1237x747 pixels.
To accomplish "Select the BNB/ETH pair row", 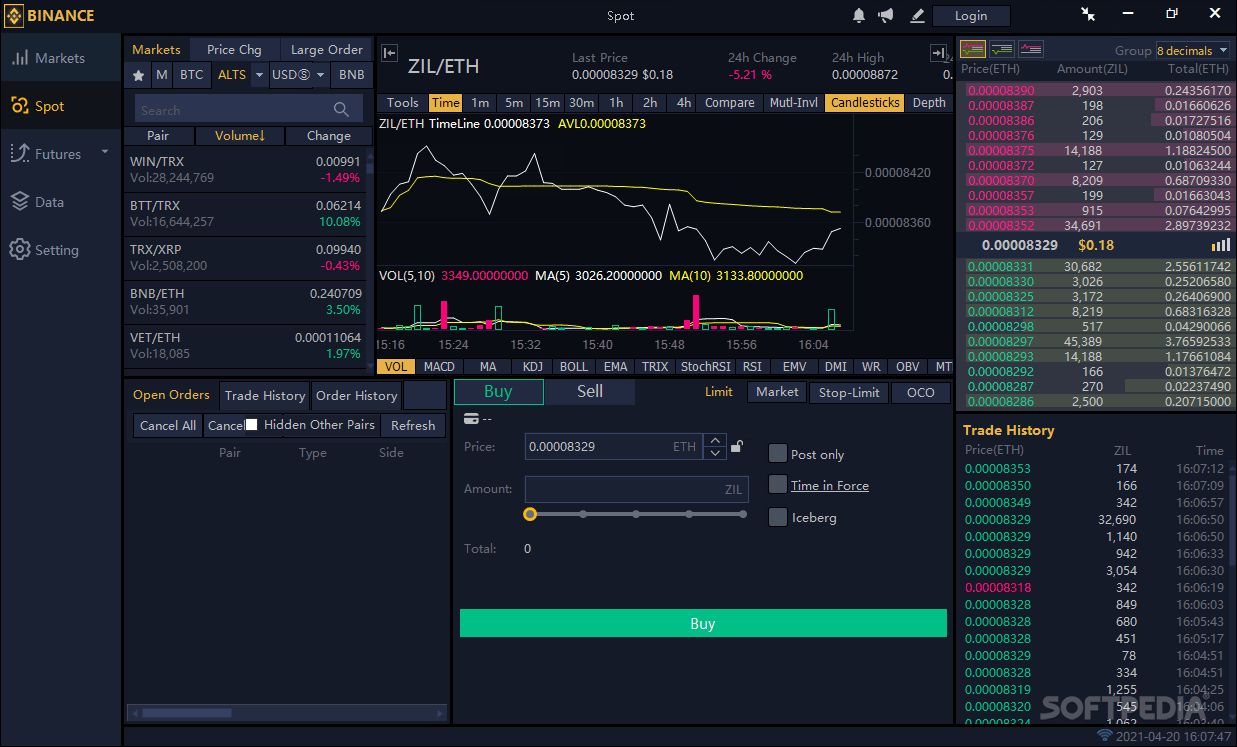I will pos(246,301).
